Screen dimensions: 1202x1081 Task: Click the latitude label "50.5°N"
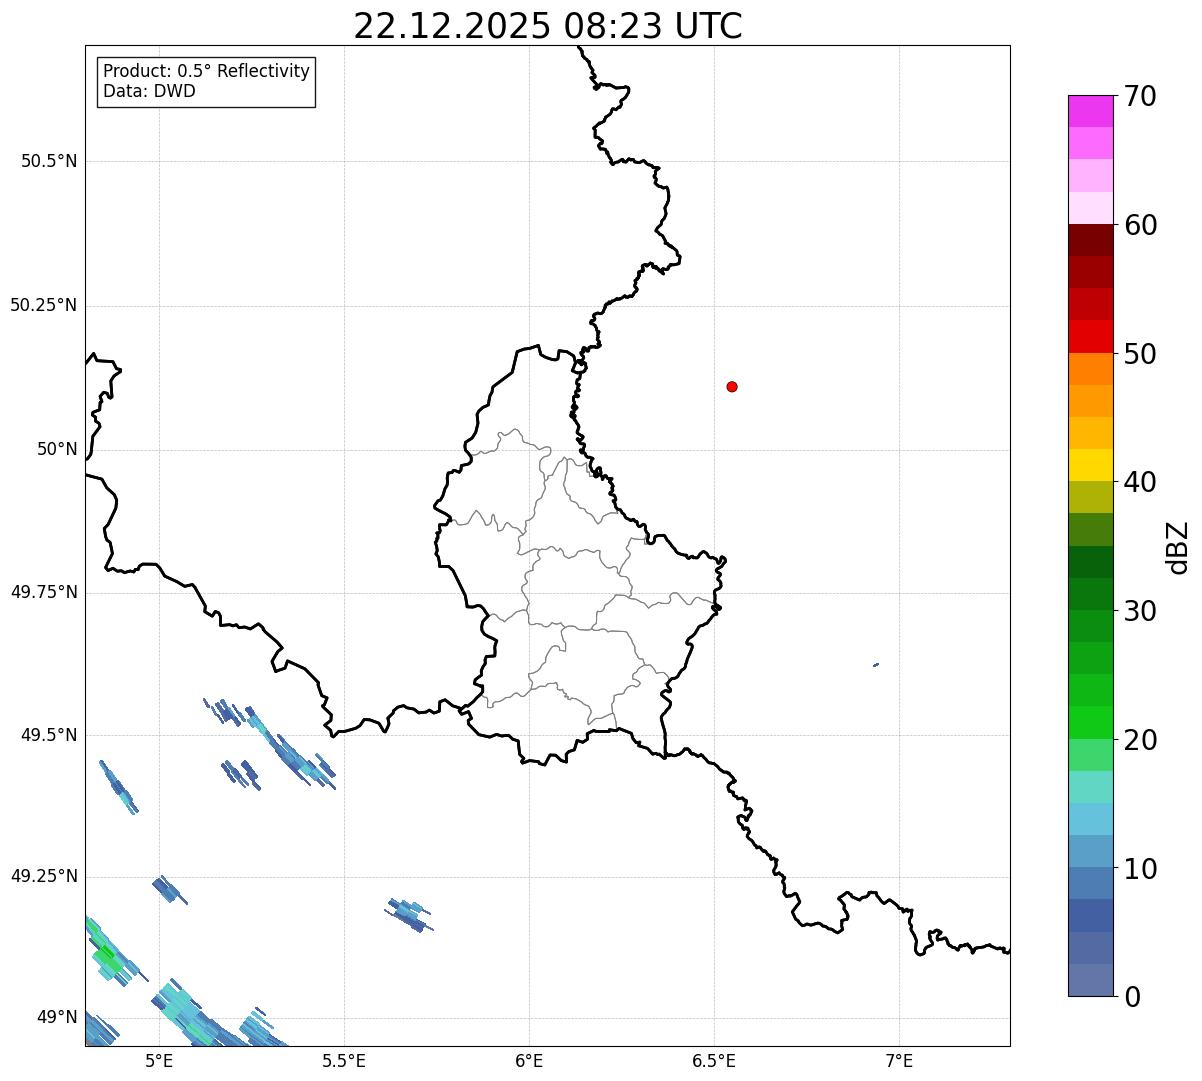coord(49,161)
